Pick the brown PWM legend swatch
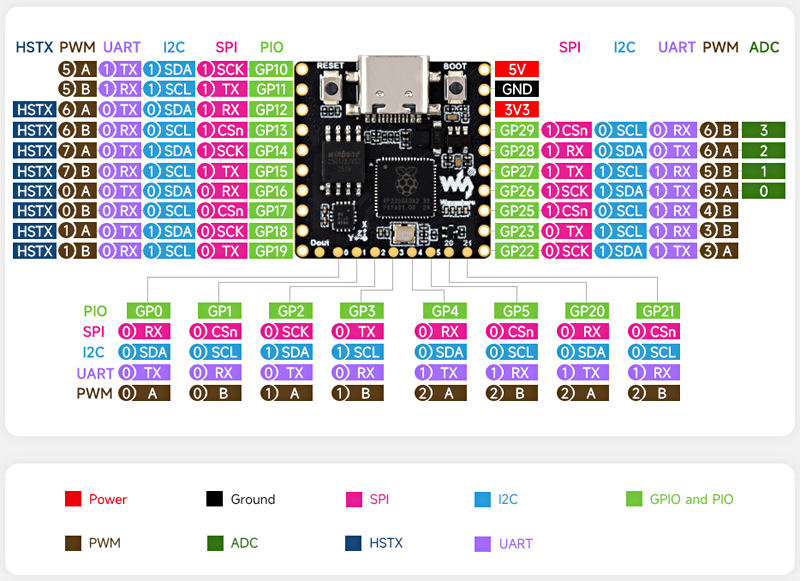Viewport: 800px width, 581px height. 72,543
